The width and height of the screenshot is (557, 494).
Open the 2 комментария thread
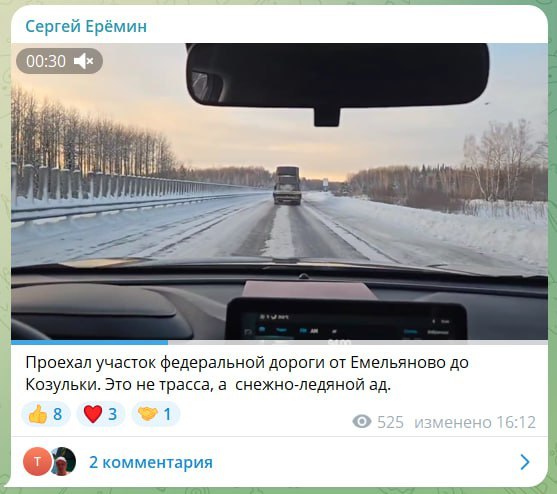tap(151, 462)
